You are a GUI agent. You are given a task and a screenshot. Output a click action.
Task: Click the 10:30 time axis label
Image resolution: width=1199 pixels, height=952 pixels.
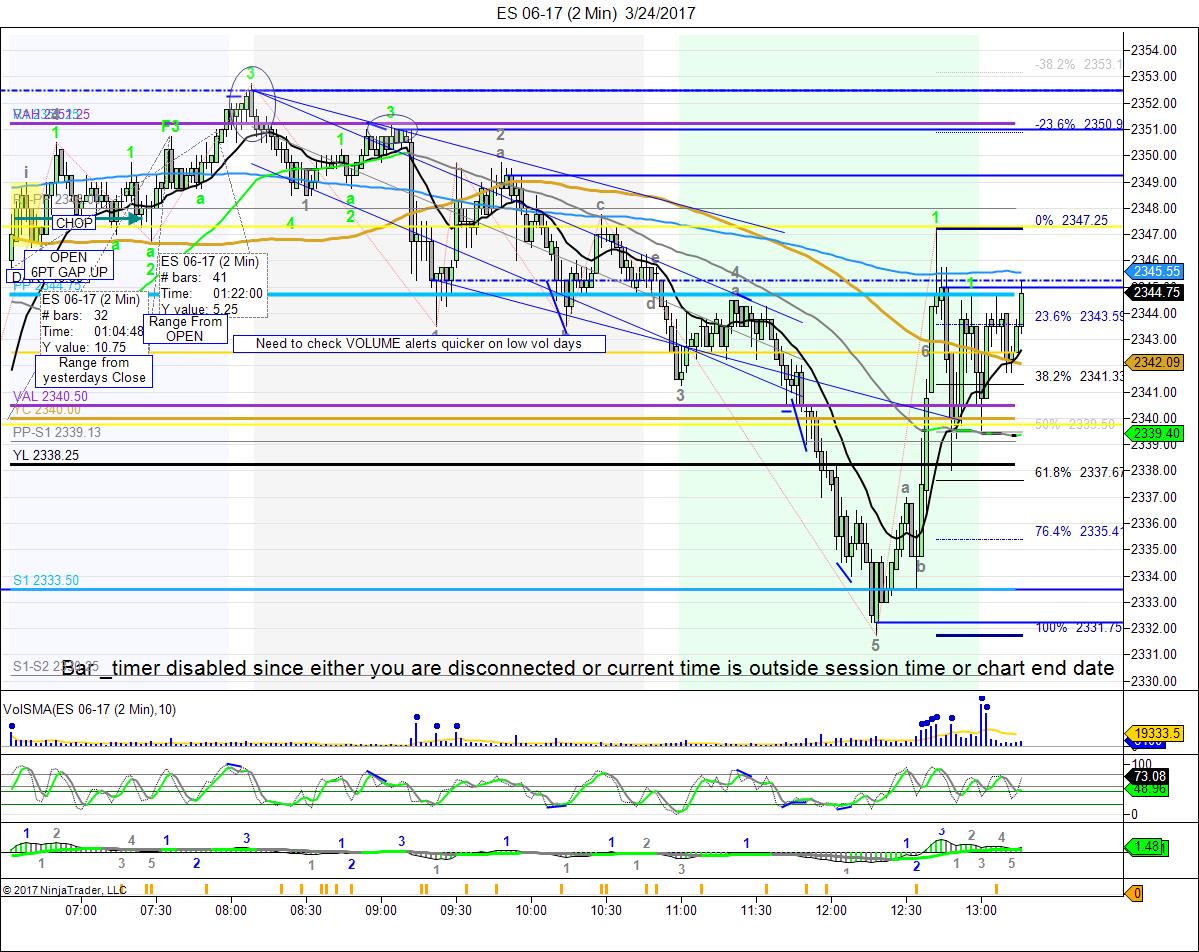click(x=606, y=911)
